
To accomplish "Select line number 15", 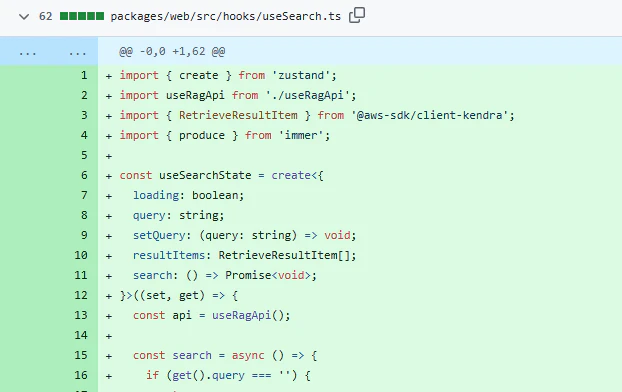I will pos(81,355).
